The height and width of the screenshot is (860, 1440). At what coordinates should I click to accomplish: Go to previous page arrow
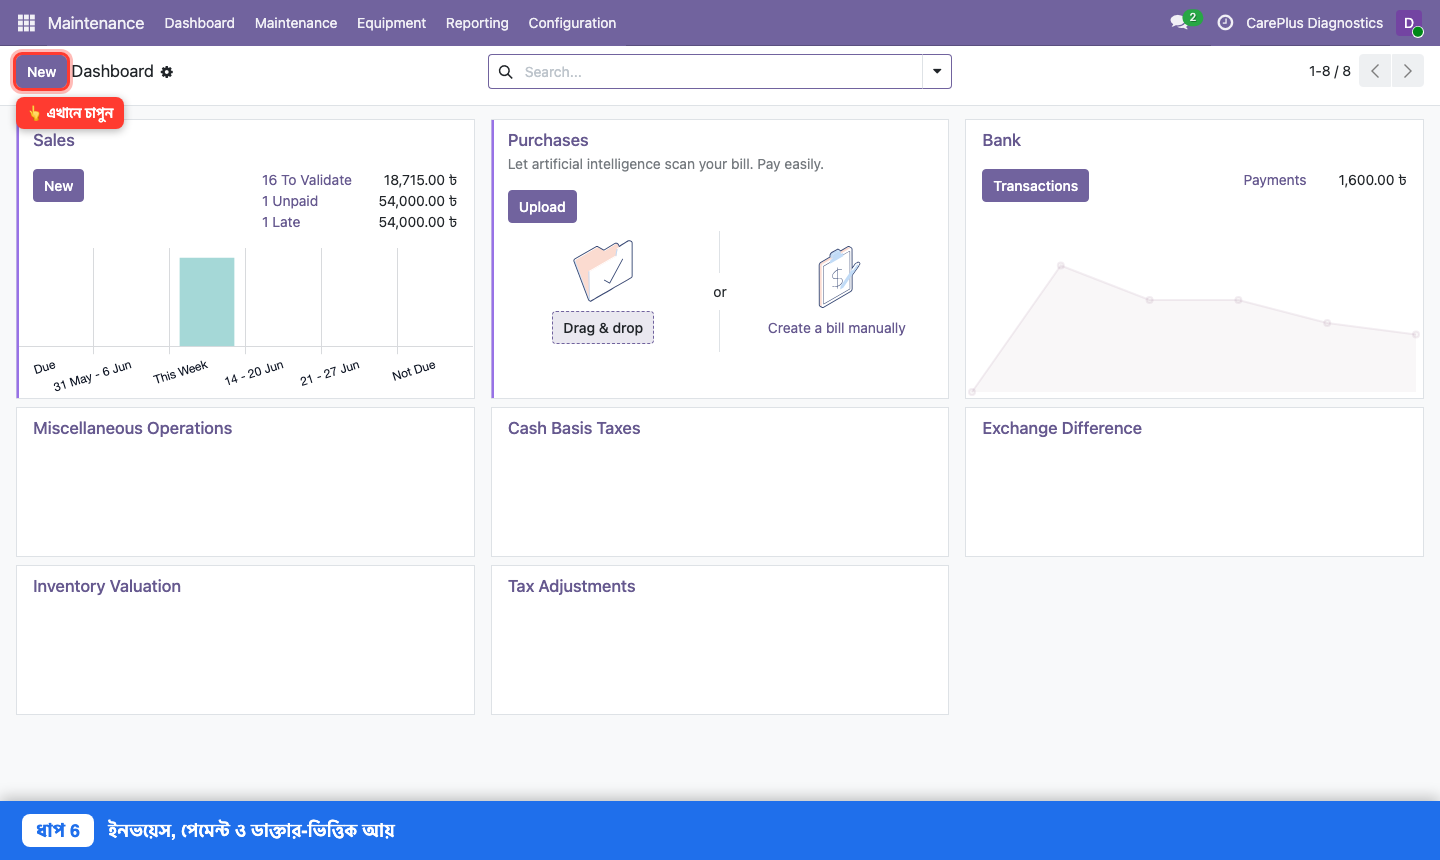coord(1375,71)
